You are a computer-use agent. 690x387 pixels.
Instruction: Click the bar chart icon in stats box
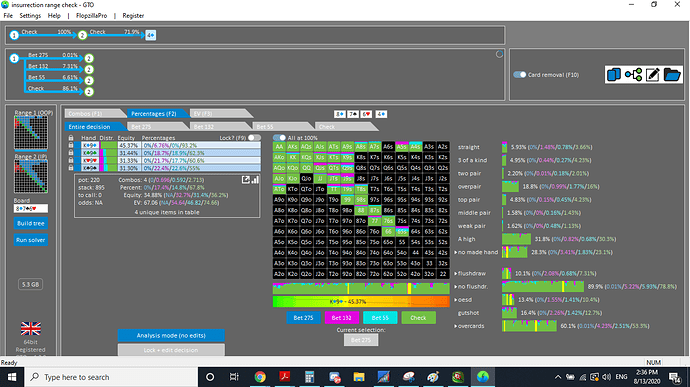point(255,180)
